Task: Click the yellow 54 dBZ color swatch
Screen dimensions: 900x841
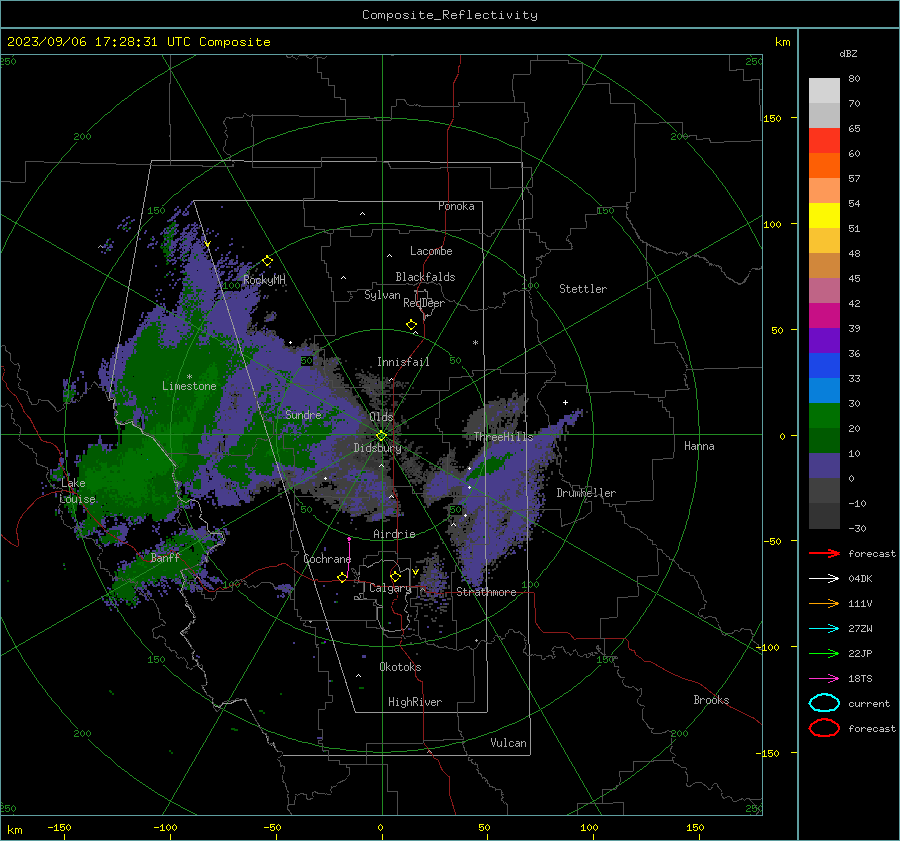Action: (824, 216)
